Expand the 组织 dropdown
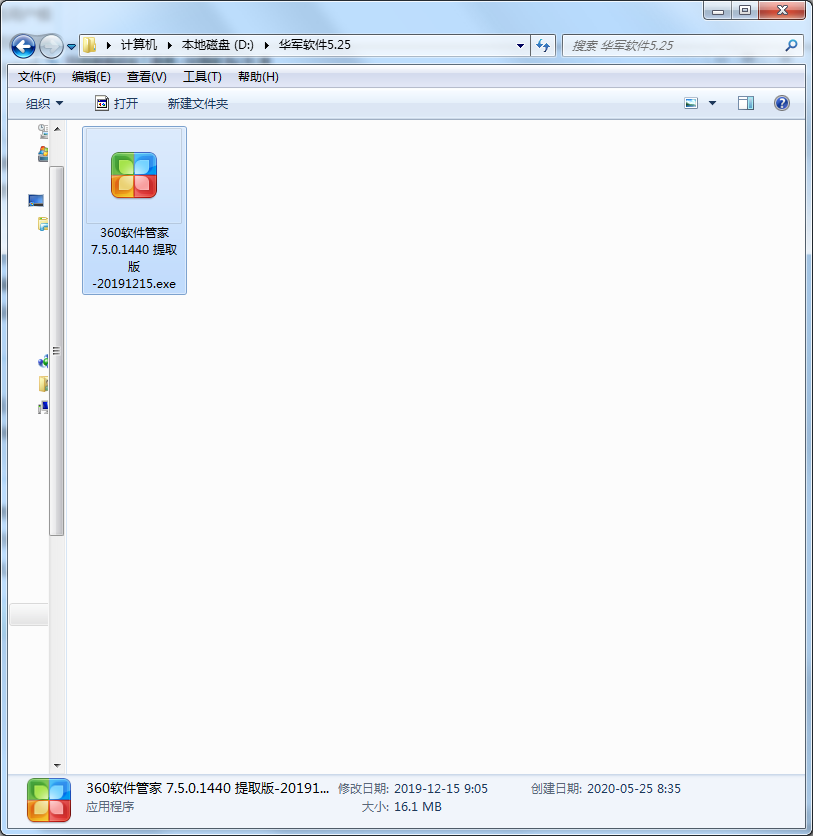This screenshot has width=813, height=836. click(44, 103)
